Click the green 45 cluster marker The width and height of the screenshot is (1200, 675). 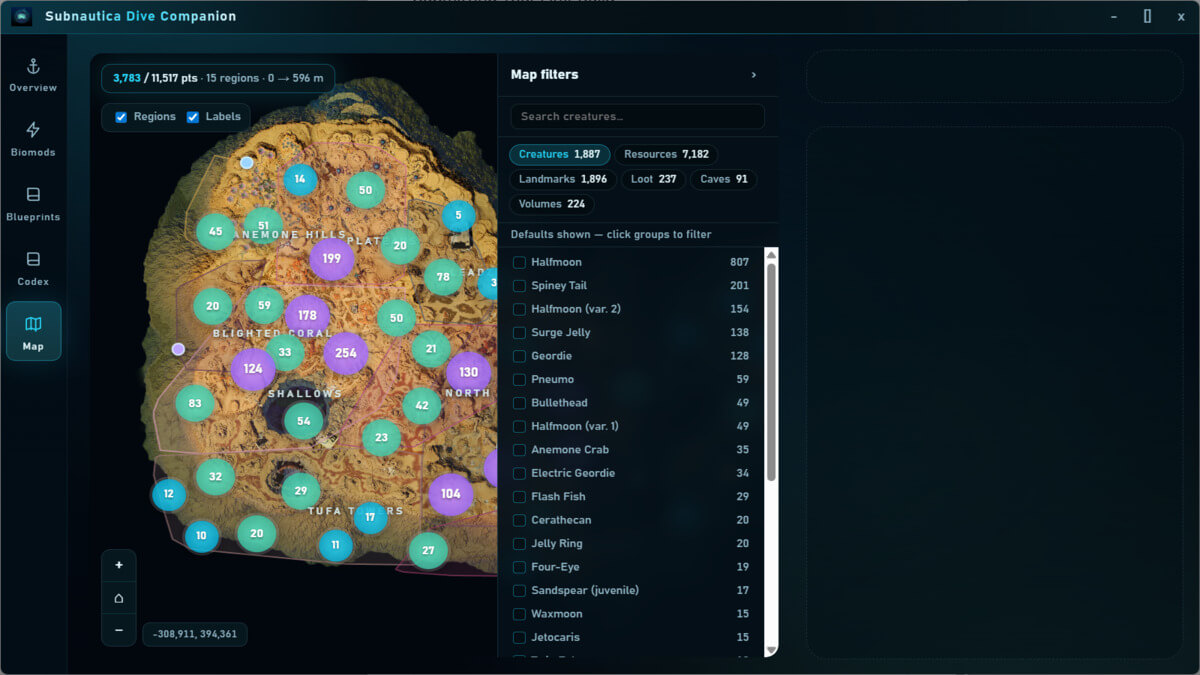[215, 232]
